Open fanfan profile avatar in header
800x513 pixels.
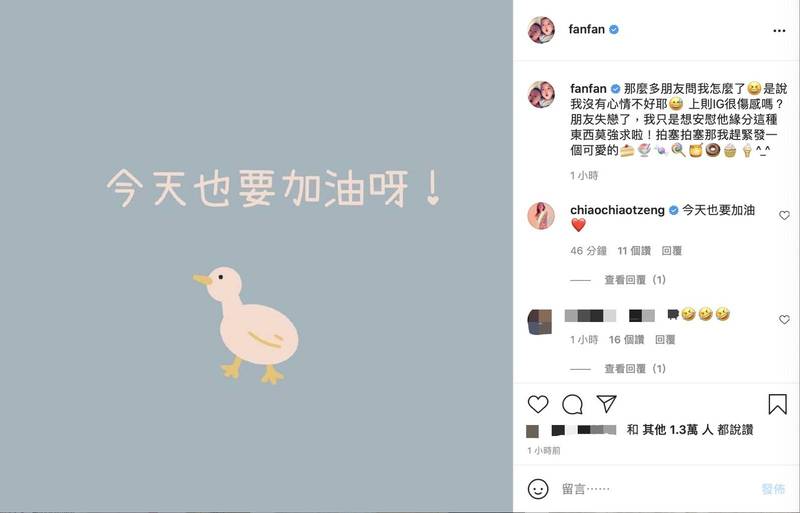coord(541,30)
